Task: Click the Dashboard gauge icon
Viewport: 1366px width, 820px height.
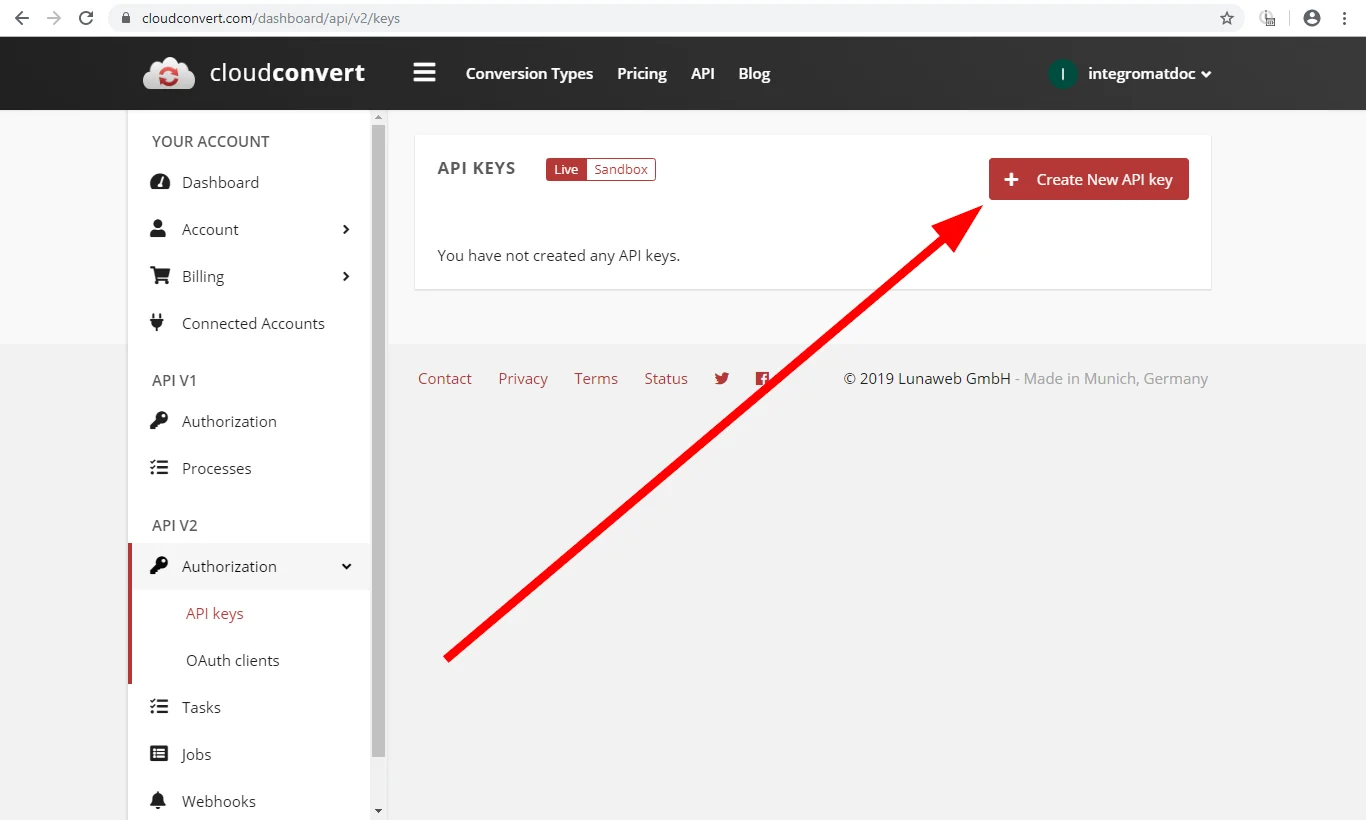Action: click(159, 182)
